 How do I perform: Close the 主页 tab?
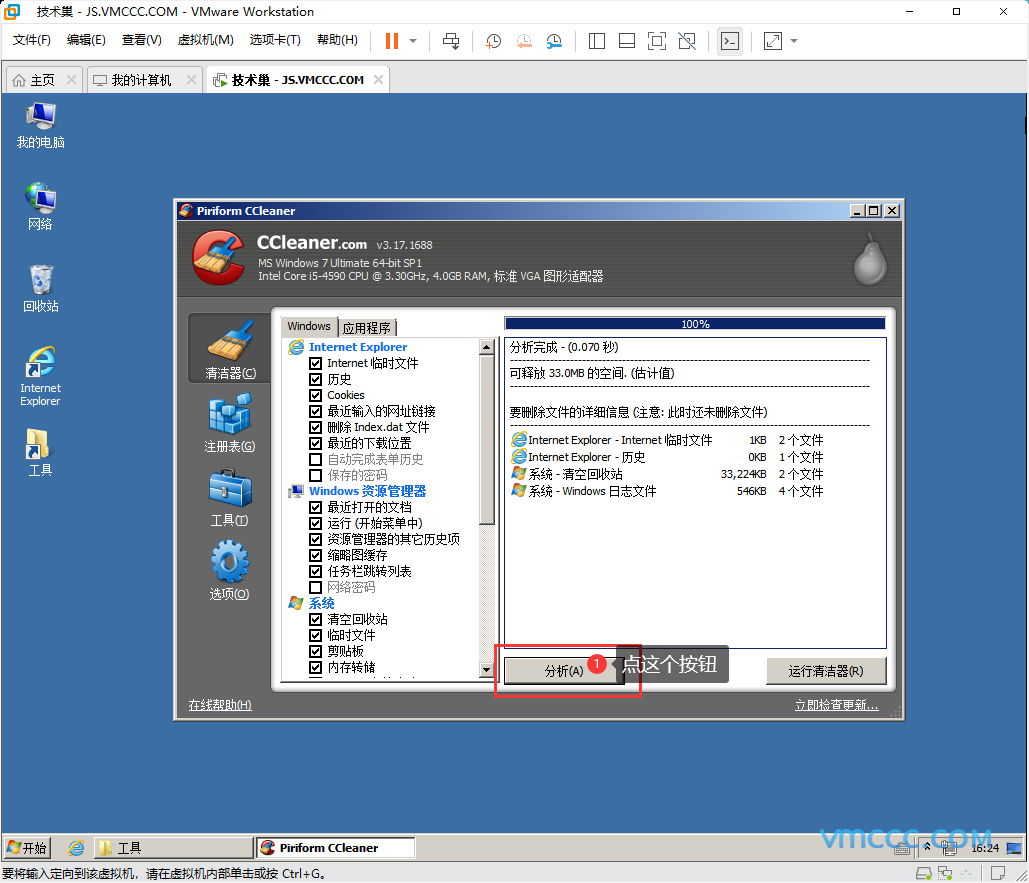71,79
